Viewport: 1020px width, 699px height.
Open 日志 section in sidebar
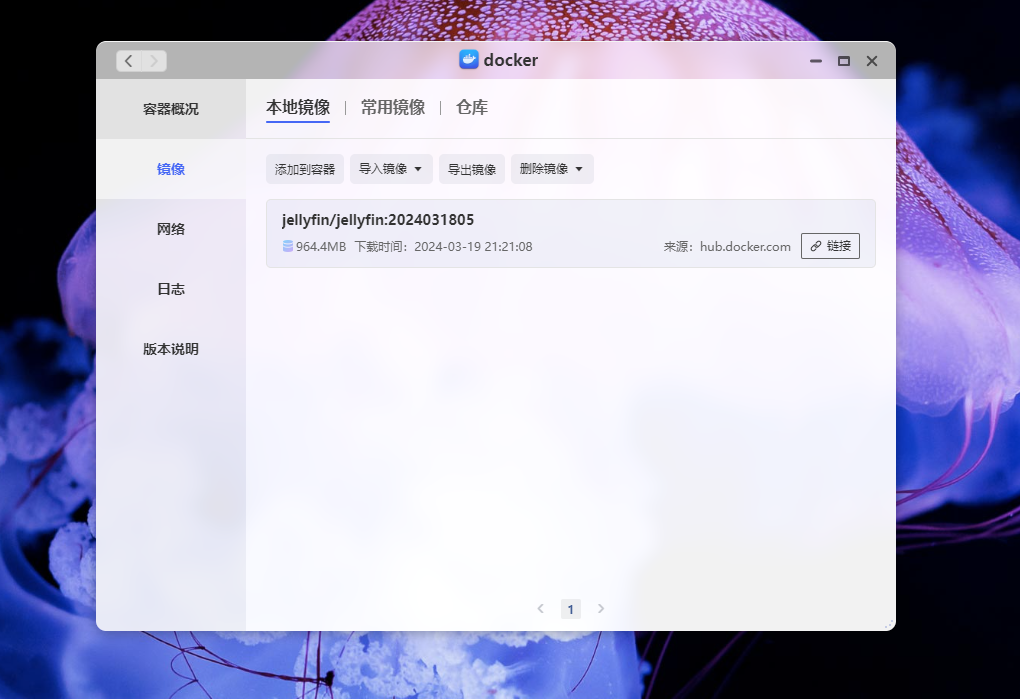pyautogui.click(x=171, y=289)
